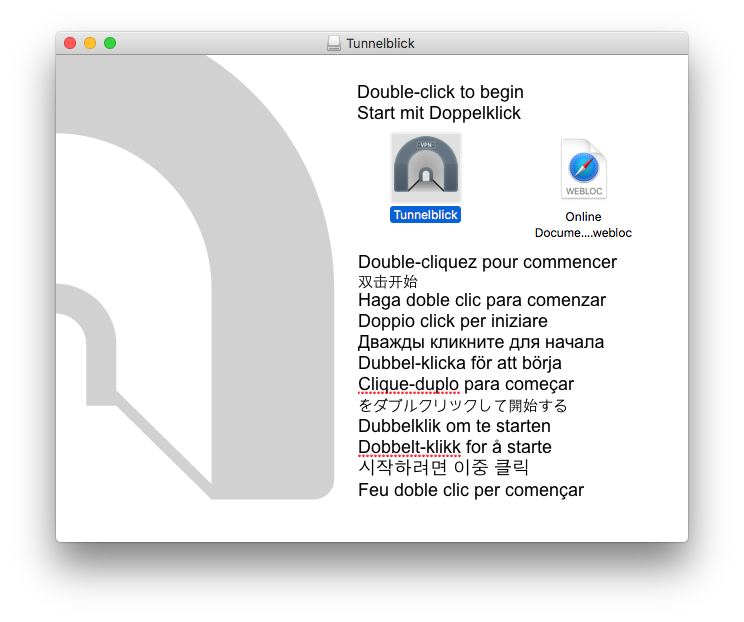Image resolution: width=744 pixels, height=622 pixels.
Task: Zoom the window using the green button
Action: coord(110,43)
